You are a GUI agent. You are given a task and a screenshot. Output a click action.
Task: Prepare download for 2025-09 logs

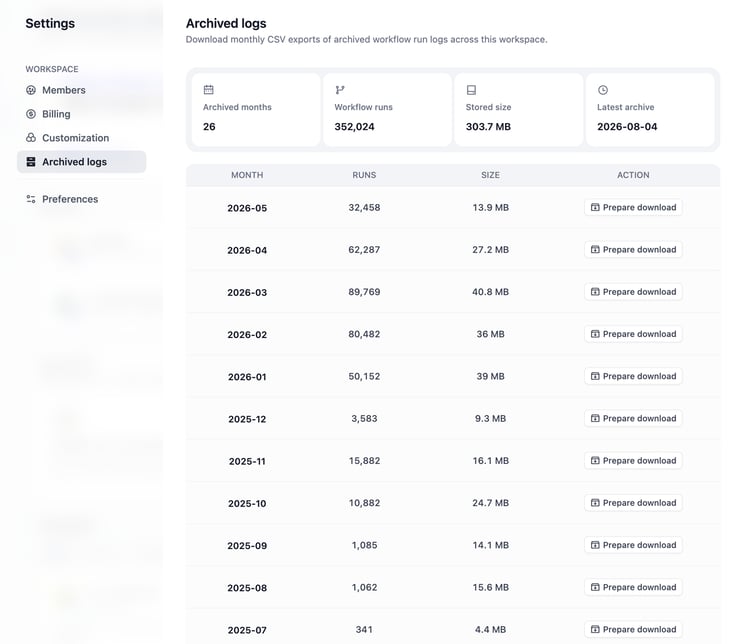click(x=633, y=545)
